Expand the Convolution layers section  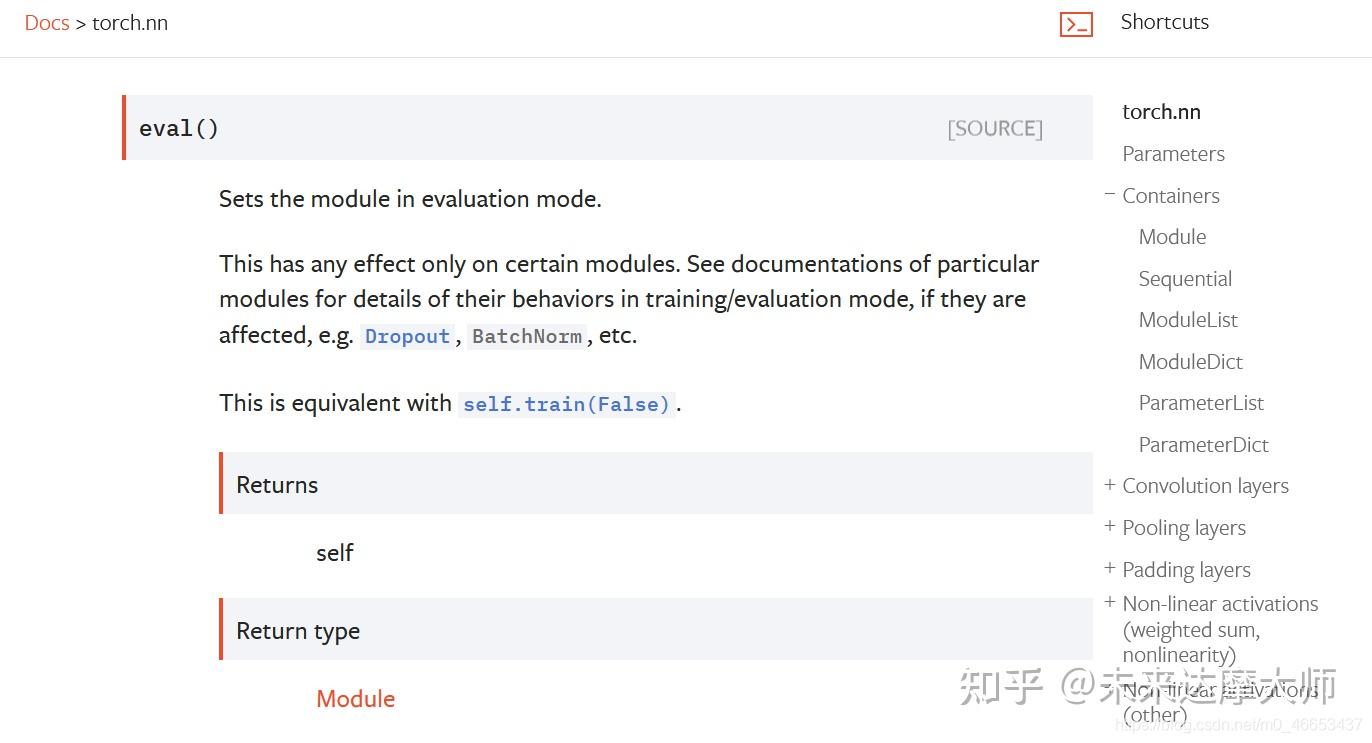[x=1109, y=485]
